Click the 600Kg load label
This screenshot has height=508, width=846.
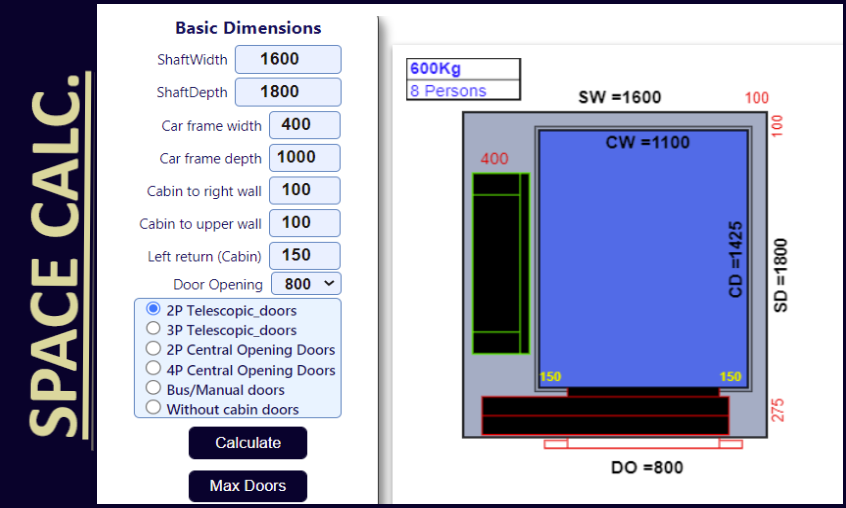(435, 69)
